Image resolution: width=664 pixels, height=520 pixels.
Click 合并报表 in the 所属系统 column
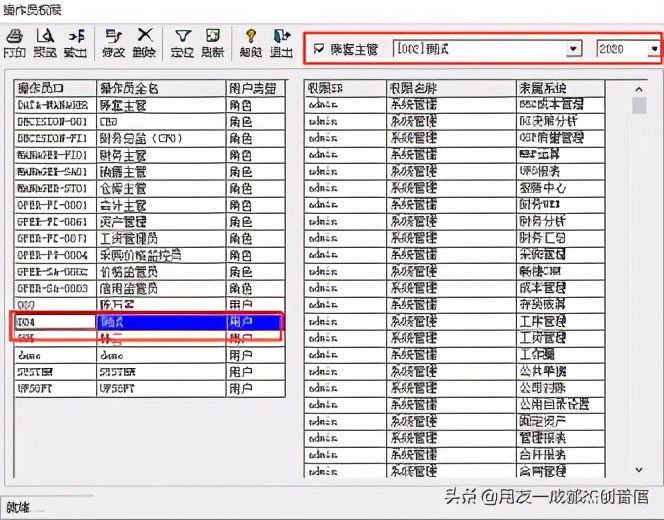tap(542, 454)
